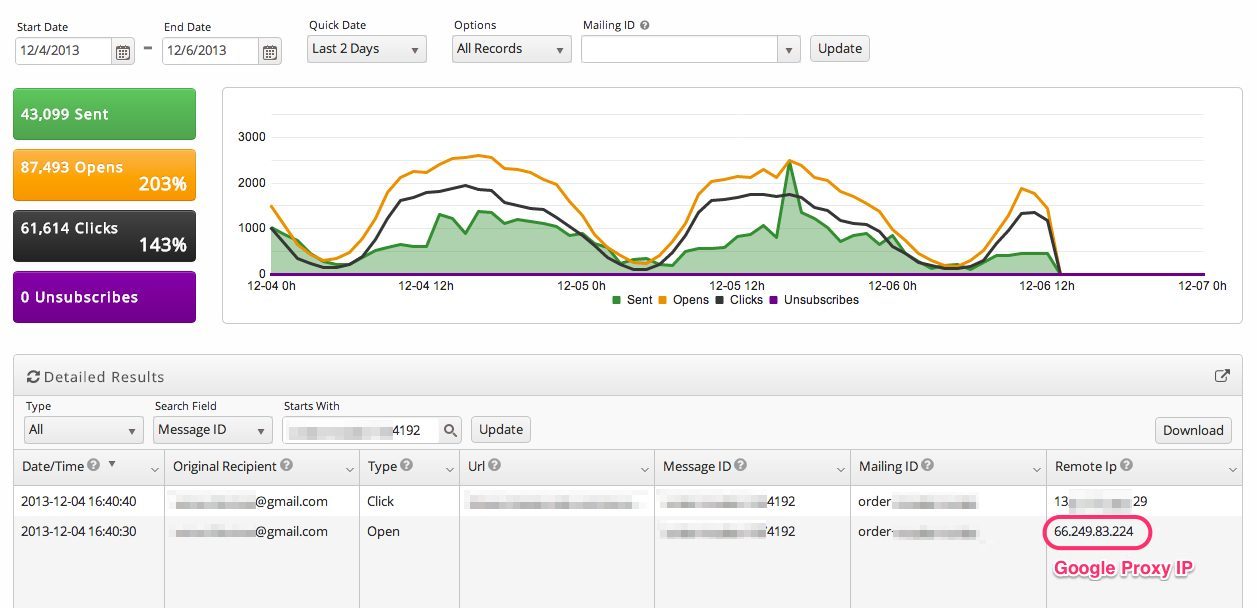Refresh Detailed Results with the reload icon
The image size is (1257, 608).
click(33, 377)
